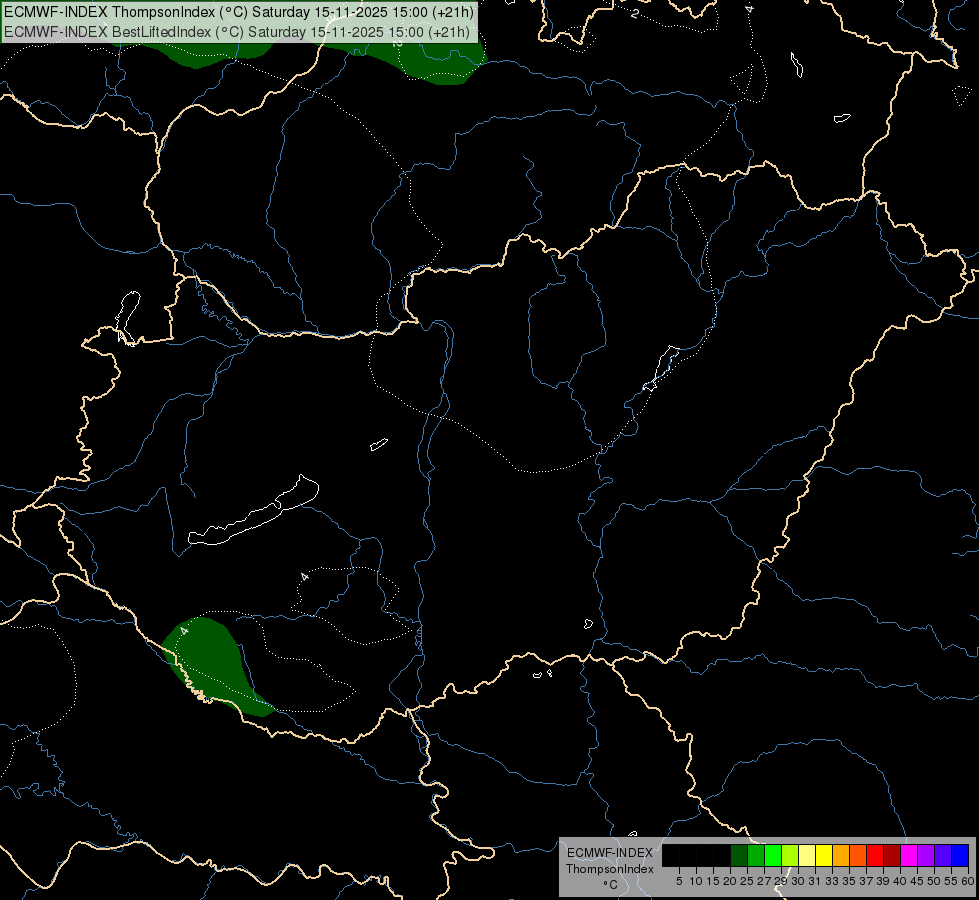Select the magenta 40–45 legend swatch
Image resolution: width=979 pixels, height=900 pixels.
[909, 855]
